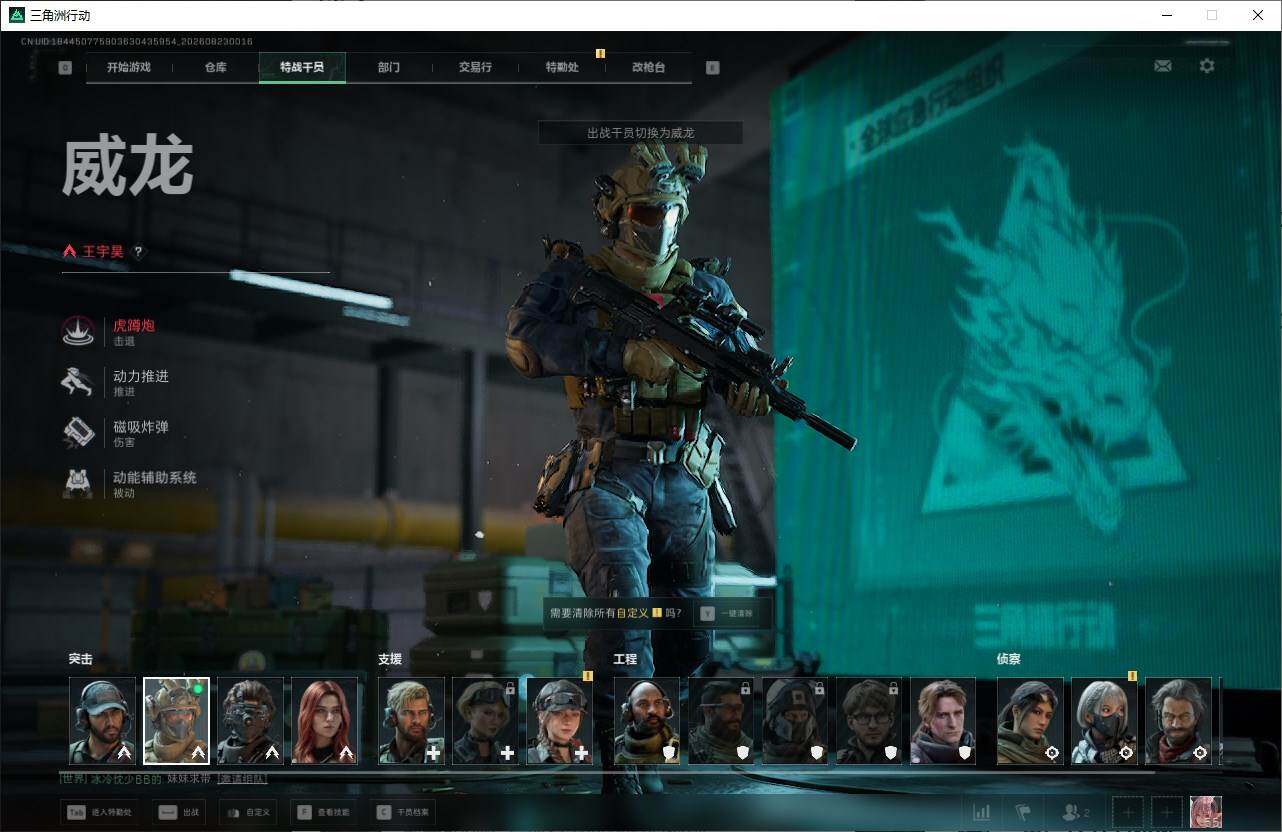Choose the helmeted woman support operator
Image resolution: width=1282 pixels, height=832 pixels.
pyautogui.click(x=559, y=721)
